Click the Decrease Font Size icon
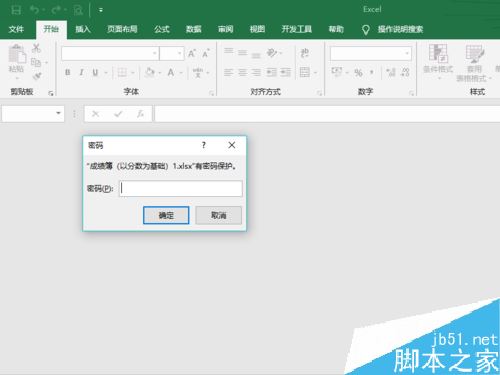Viewport: 500px width, 375px height. pyautogui.click(x=206, y=53)
